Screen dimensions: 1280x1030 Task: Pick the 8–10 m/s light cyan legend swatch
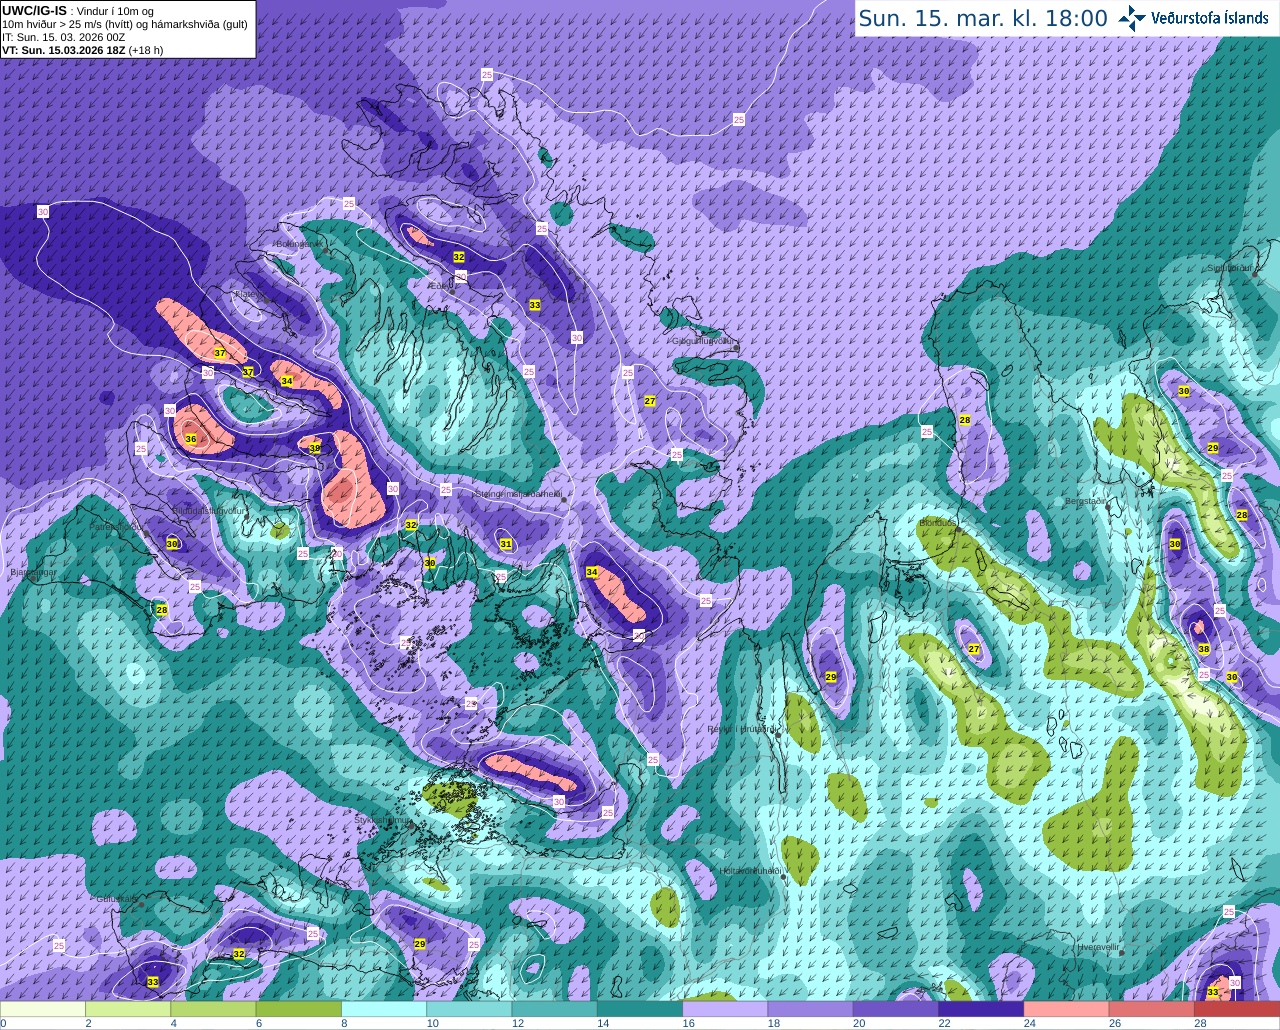385,1009
